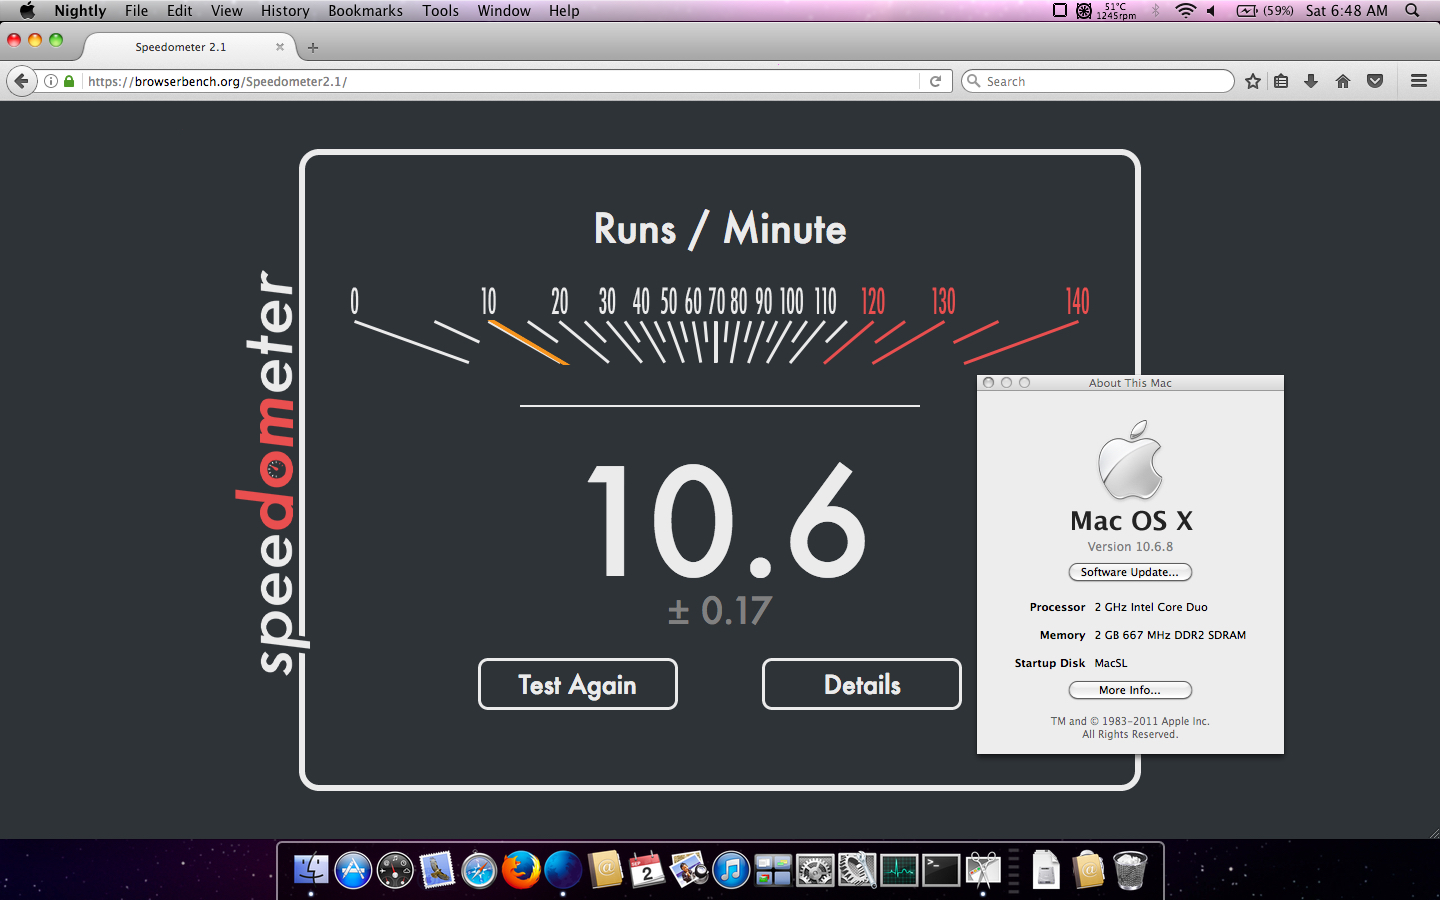
Task: Save the page to Pocket
Action: pyautogui.click(x=1375, y=81)
